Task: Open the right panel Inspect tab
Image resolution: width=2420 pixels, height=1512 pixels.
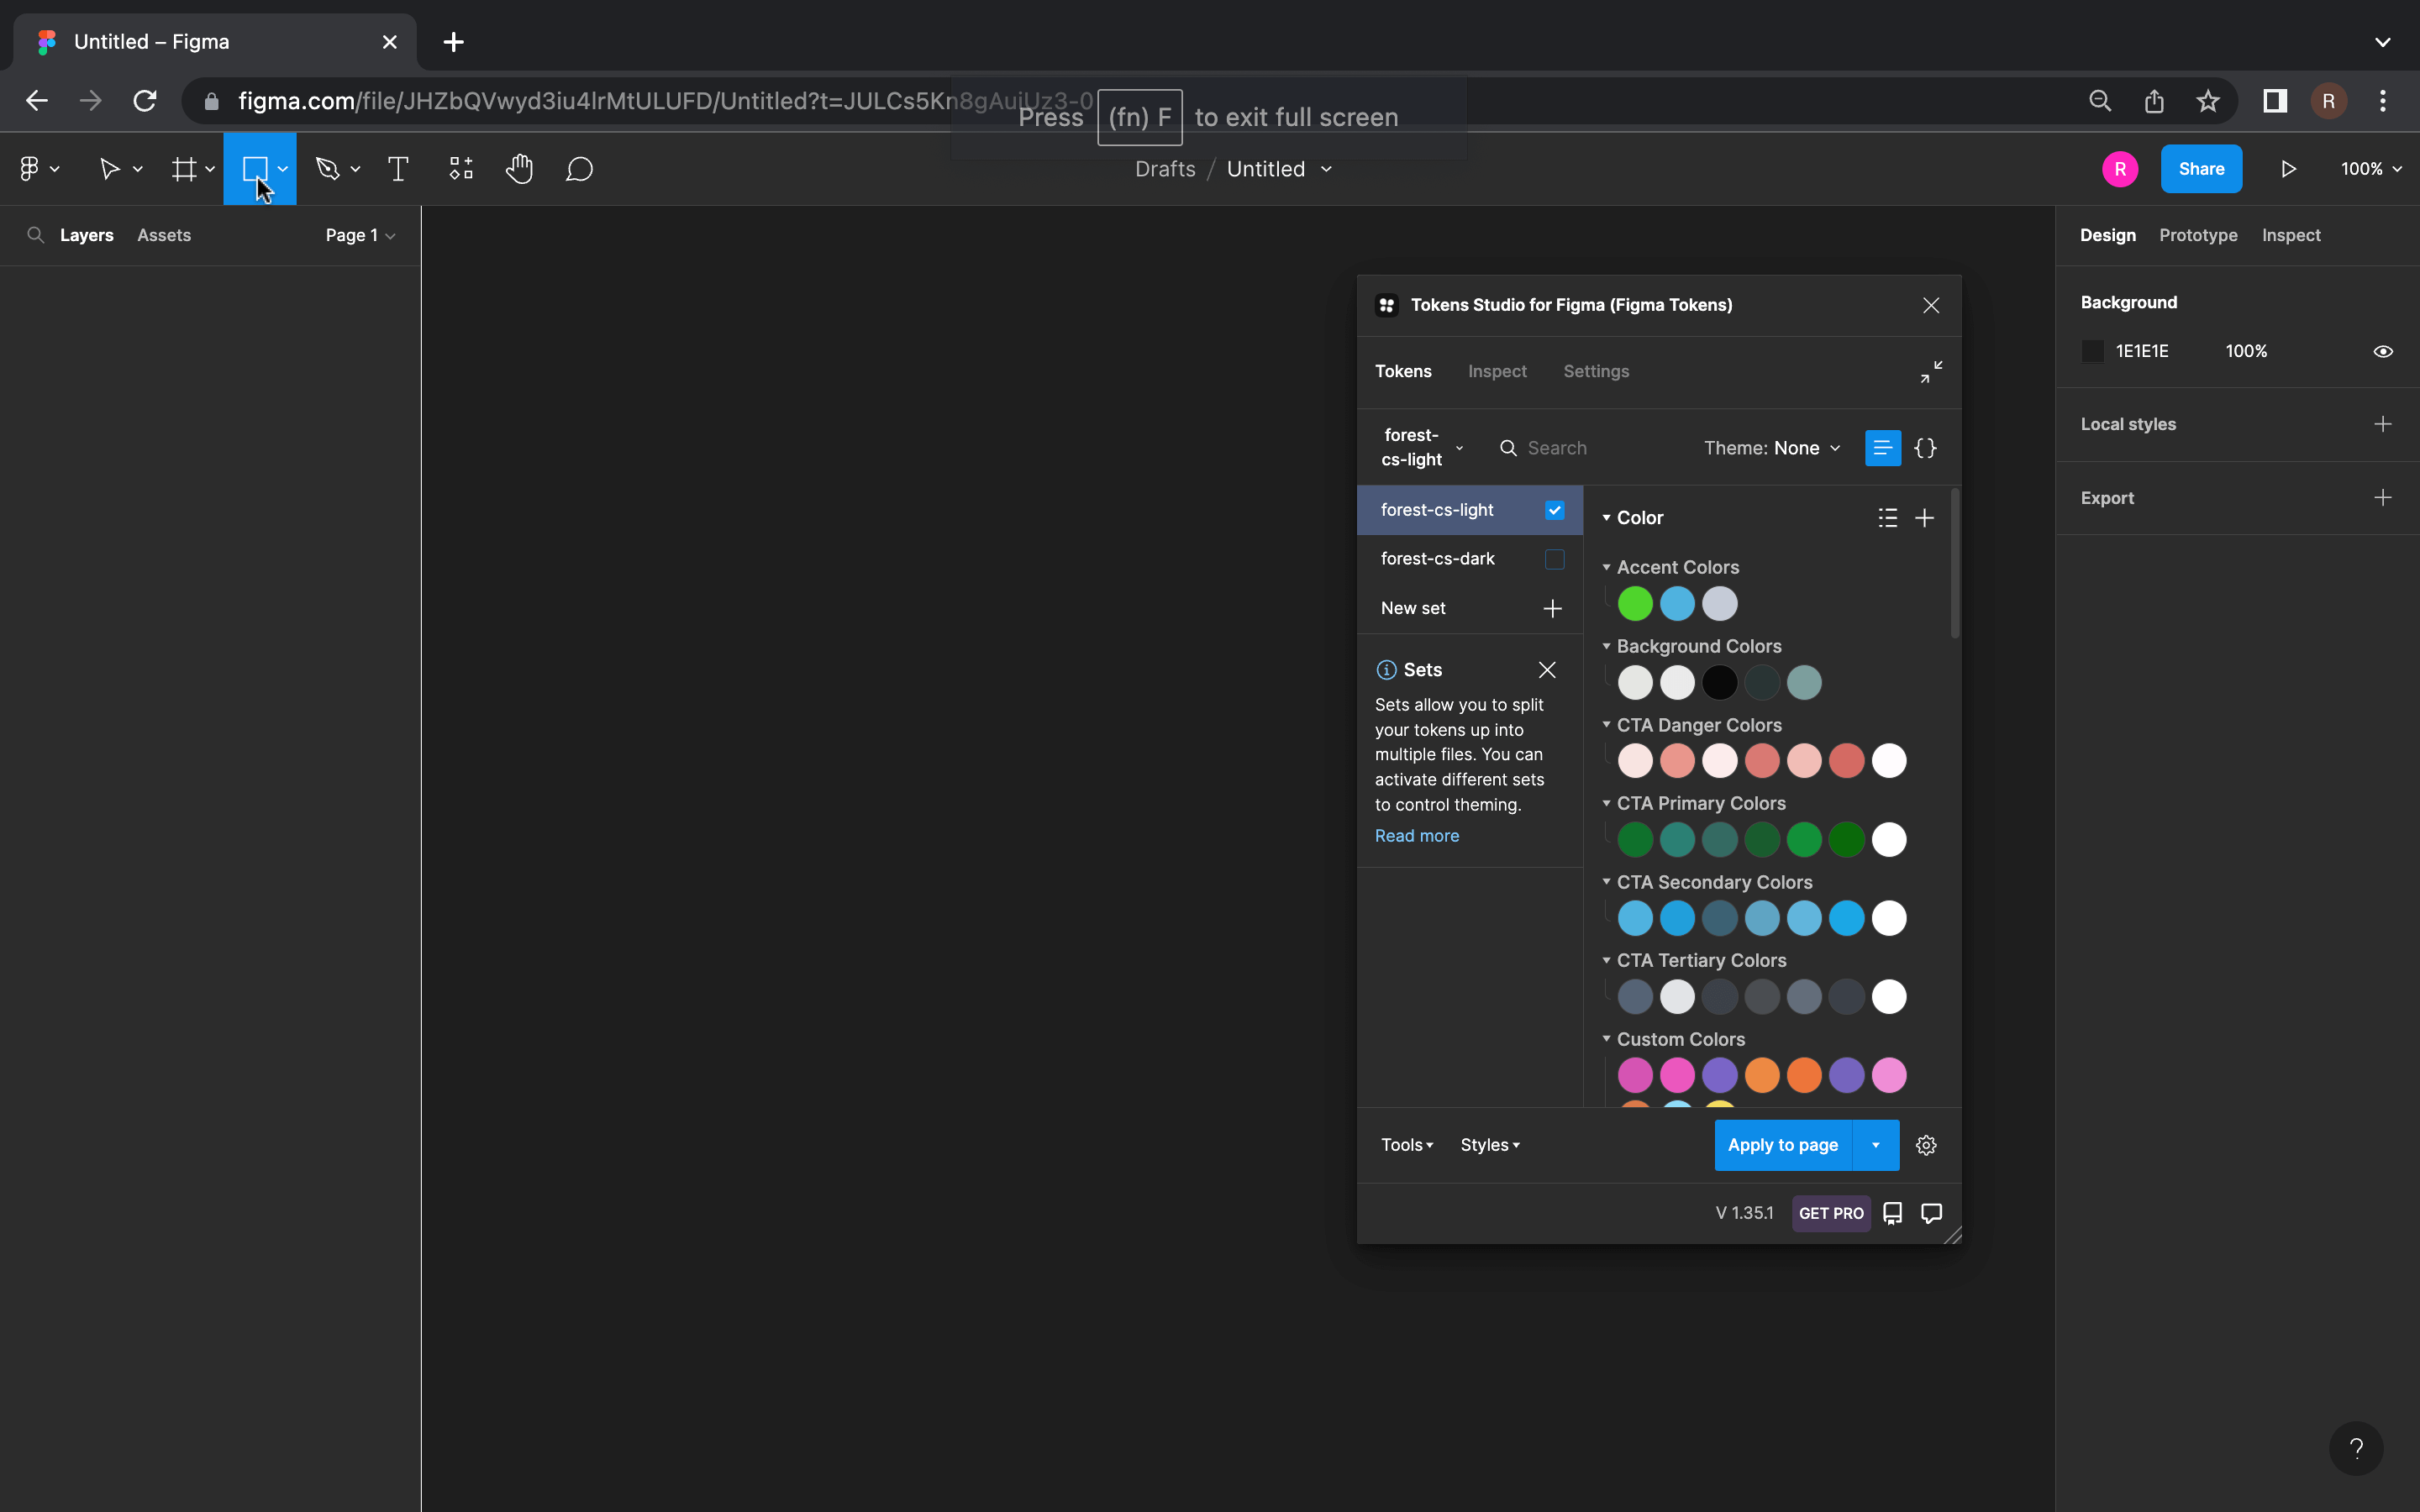Action: [2291, 235]
